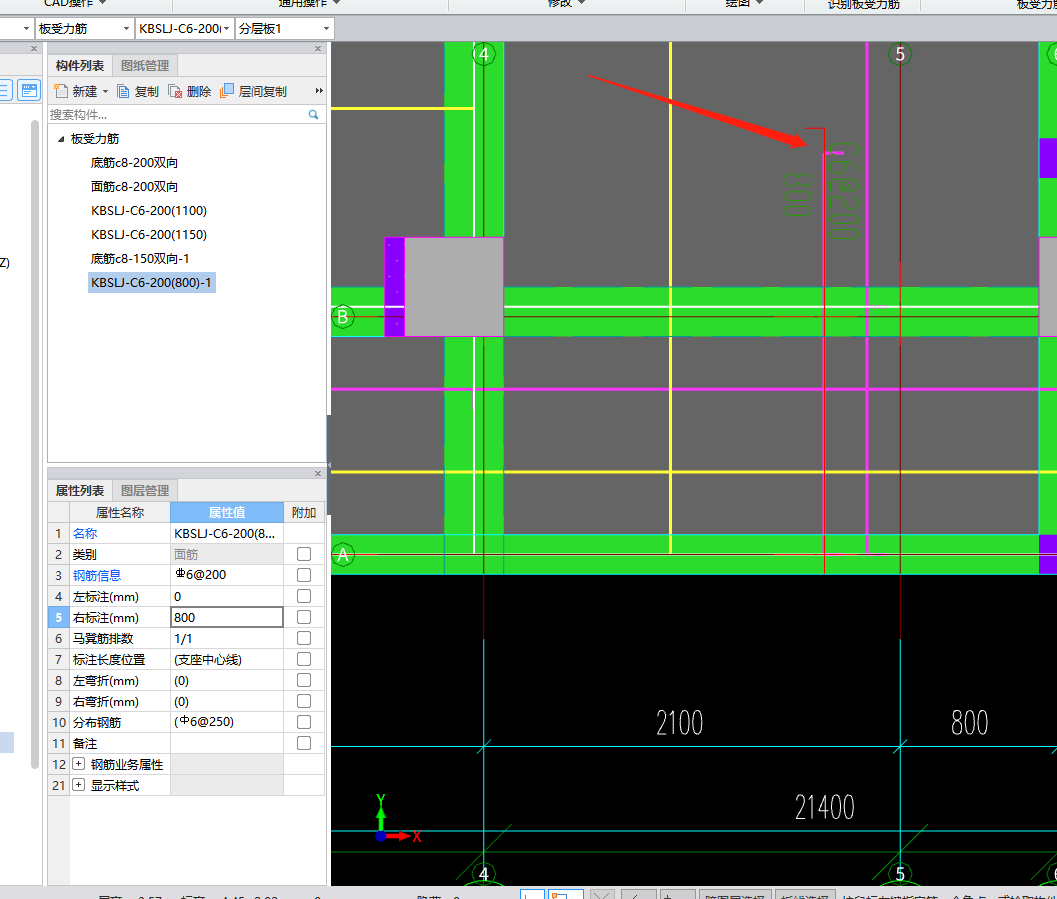Click the 名称 value cell KBSLJ-C6-200(8...
The image size is (1057, 899).
[226, 533]
